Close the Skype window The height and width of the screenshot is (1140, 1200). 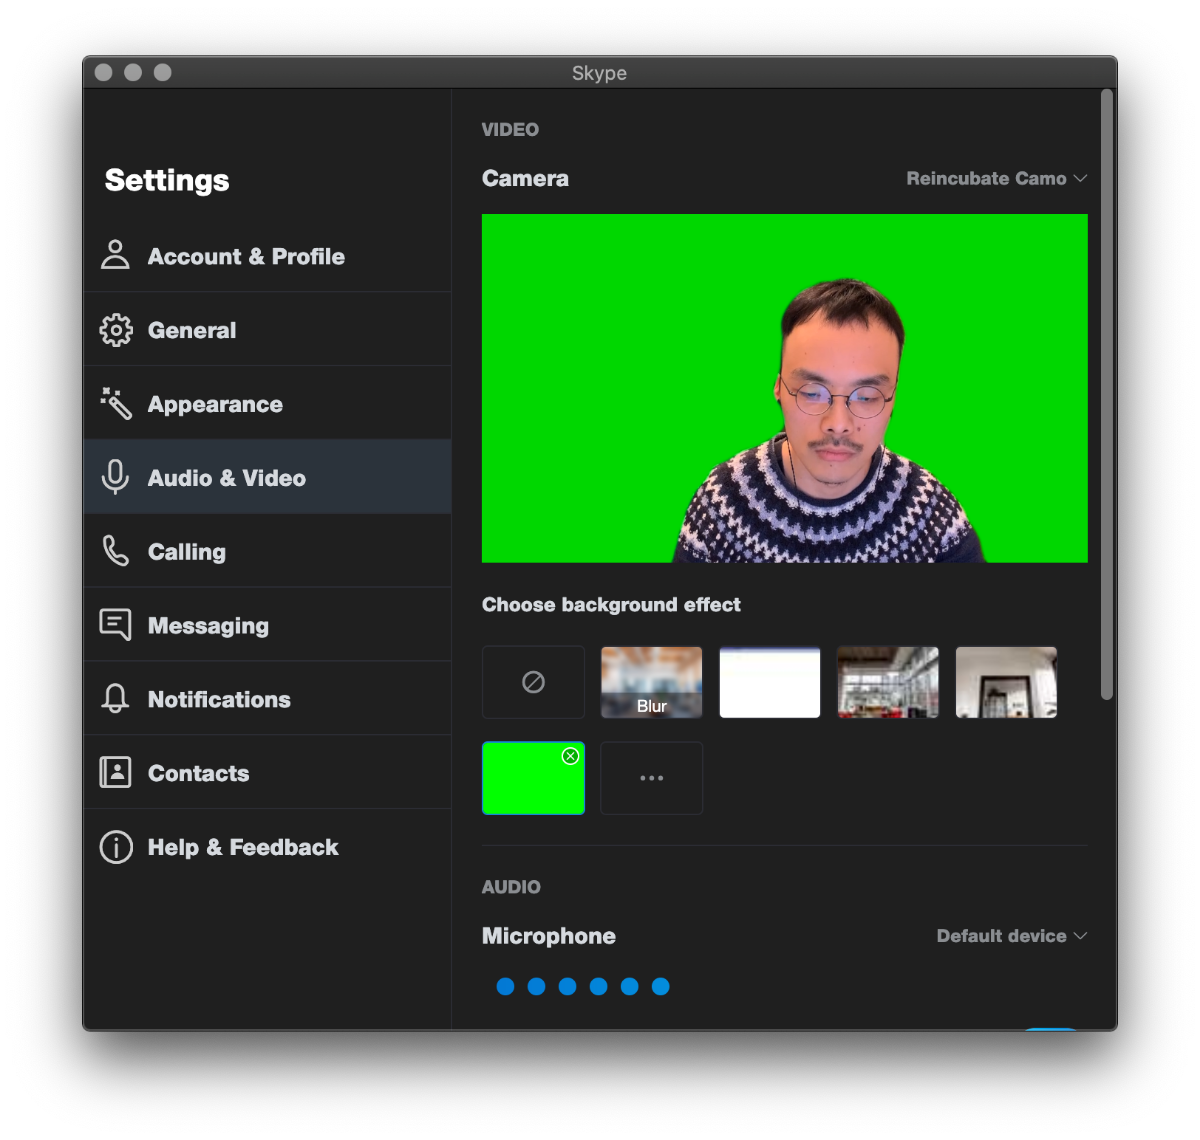pyautogui.click(x=103, y=72)
